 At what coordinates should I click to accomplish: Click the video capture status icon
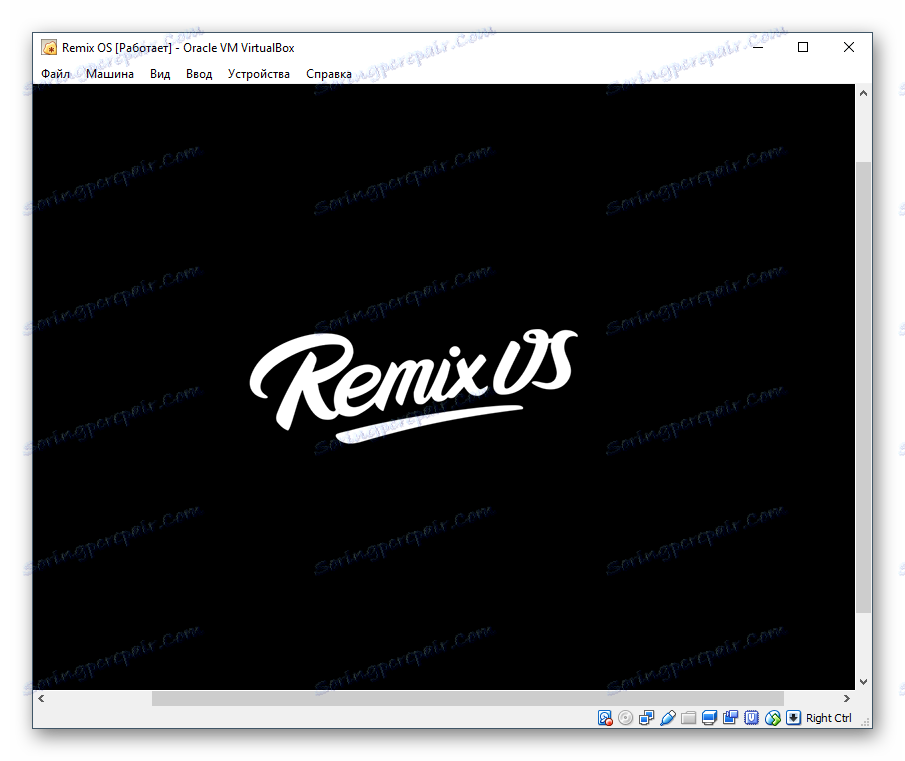[x=730, y=718]
